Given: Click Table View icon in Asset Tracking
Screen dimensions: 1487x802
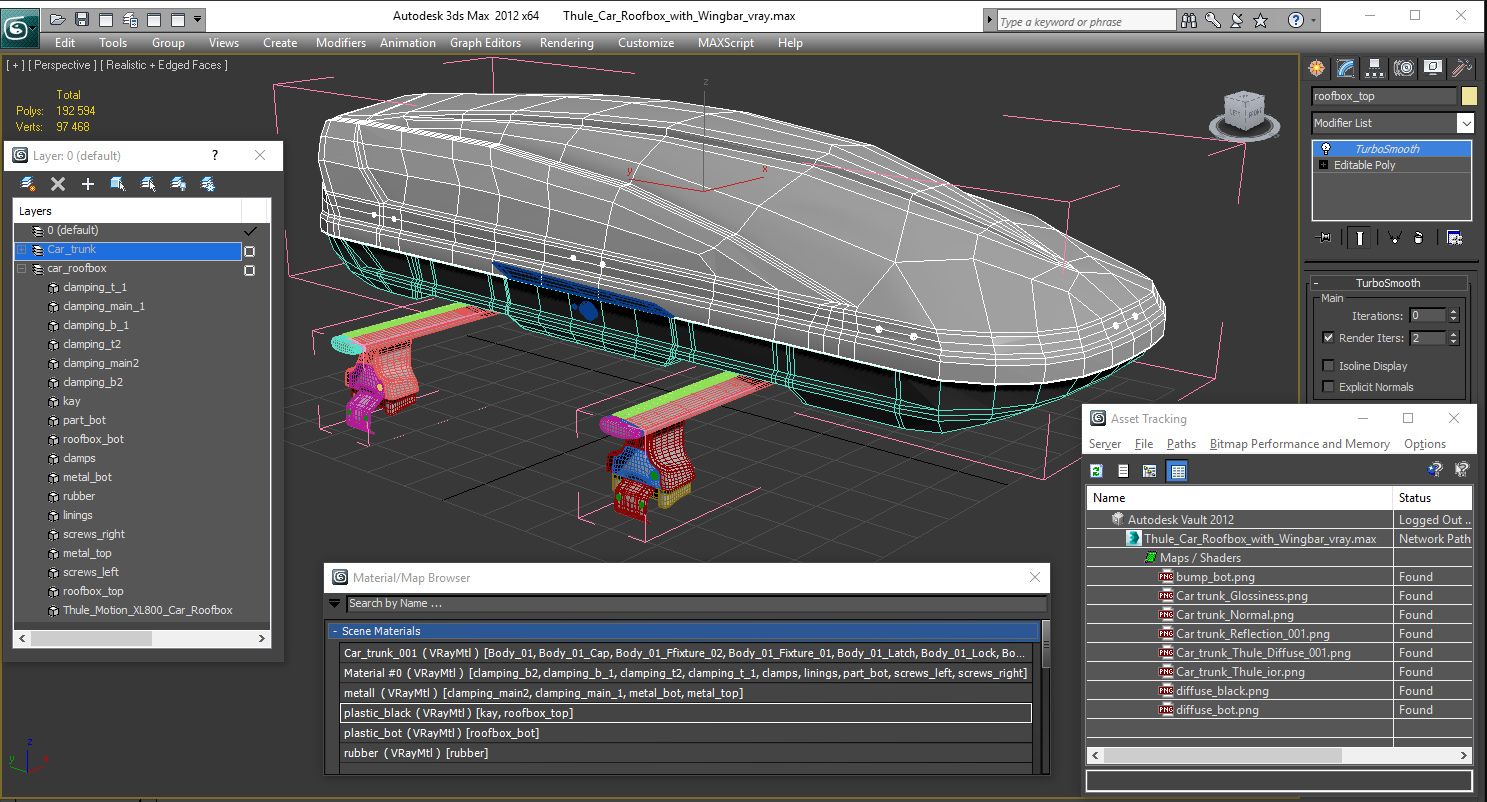Looking at the screenshot, I should [1177, 471].
